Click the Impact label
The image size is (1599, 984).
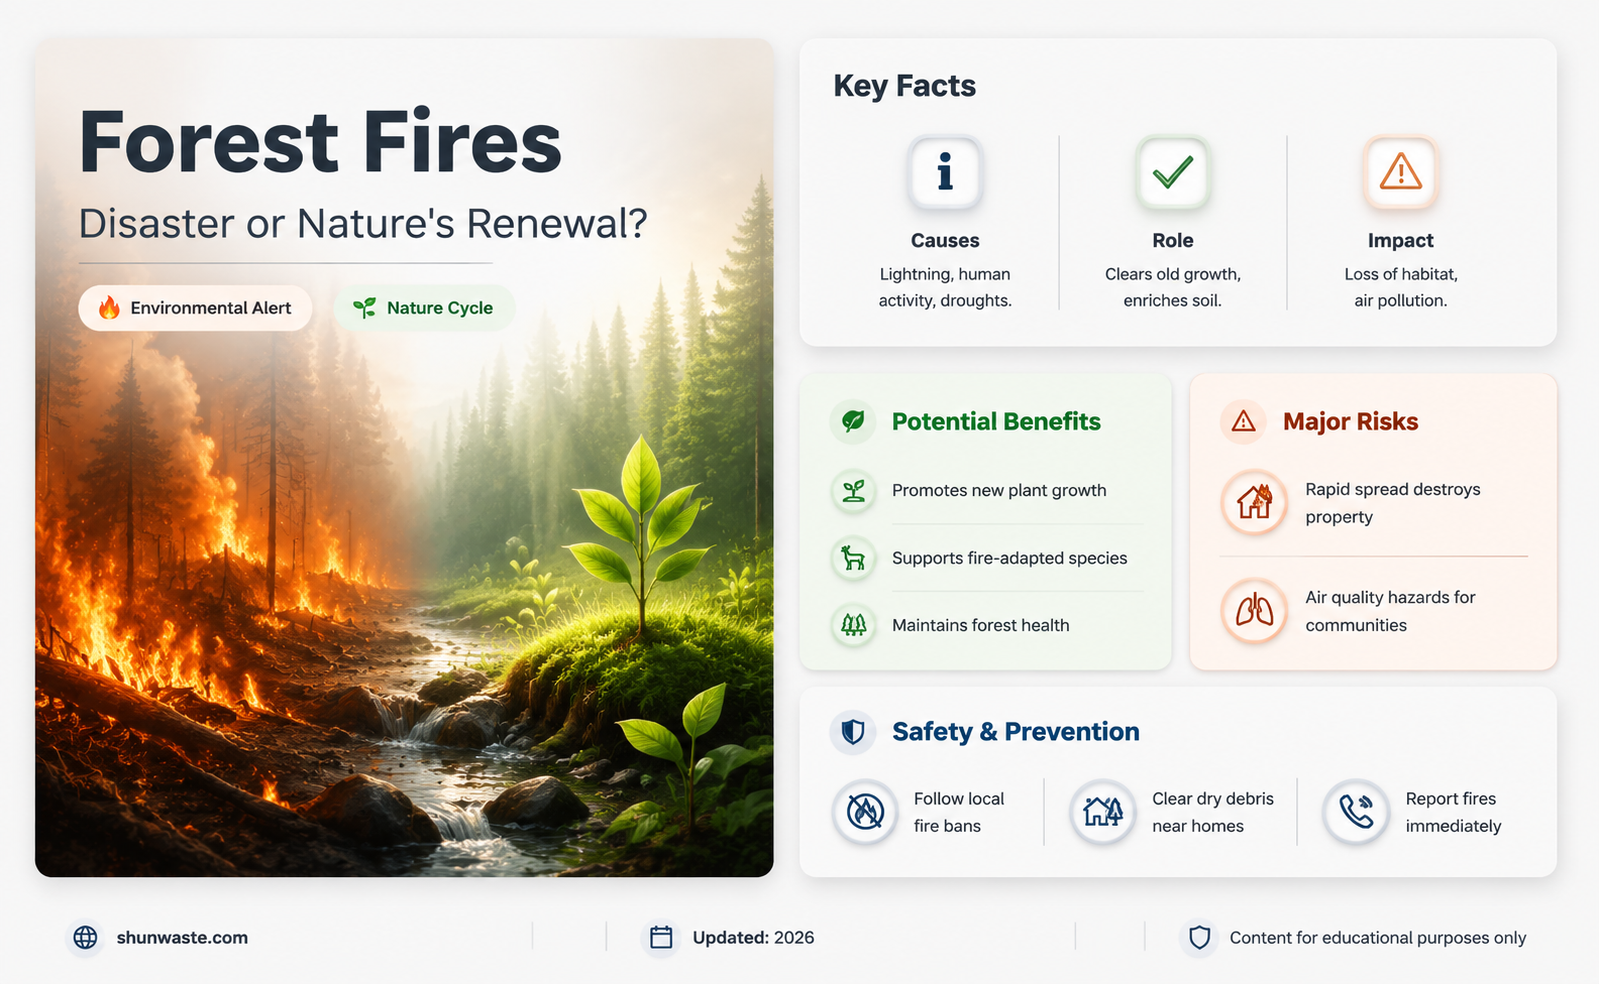click(1400, 241)
